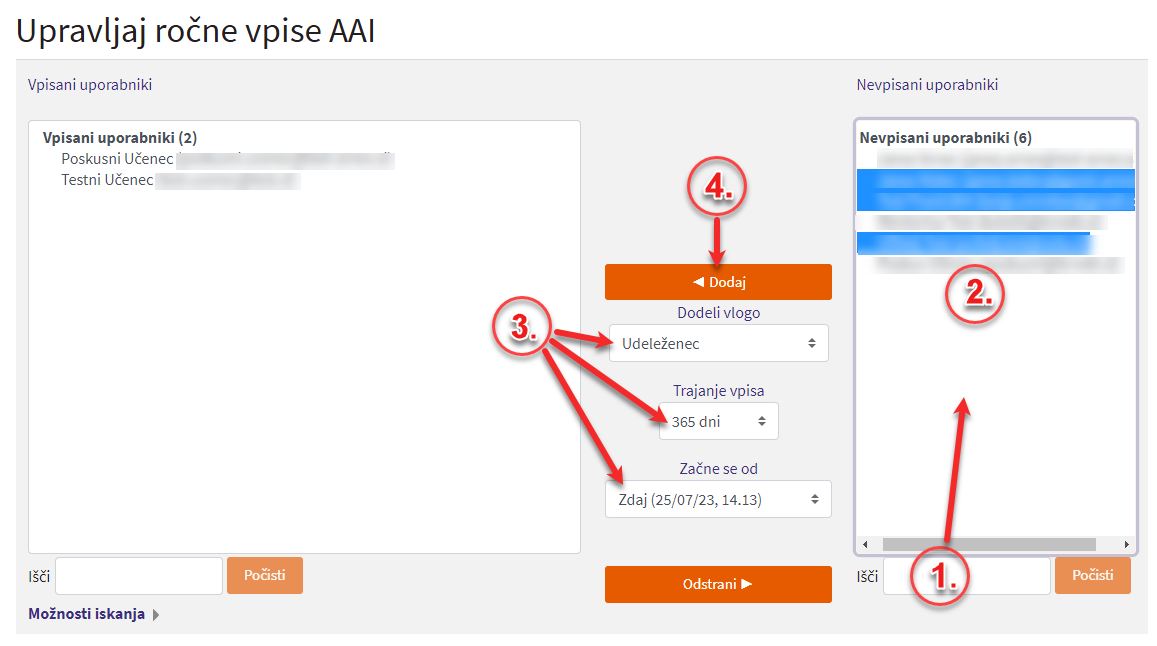The width and height of the screenshot is (1157, 646).
Task: Select Poskusni Učenec in the enrolled list
Action: [x=118, y=159]
